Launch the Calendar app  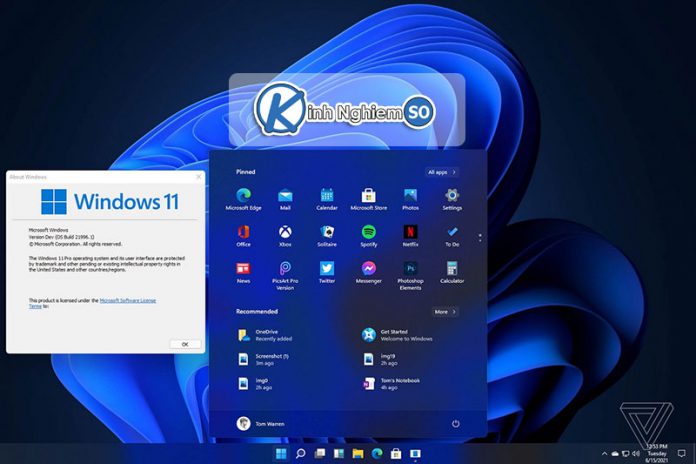point(327,199)
